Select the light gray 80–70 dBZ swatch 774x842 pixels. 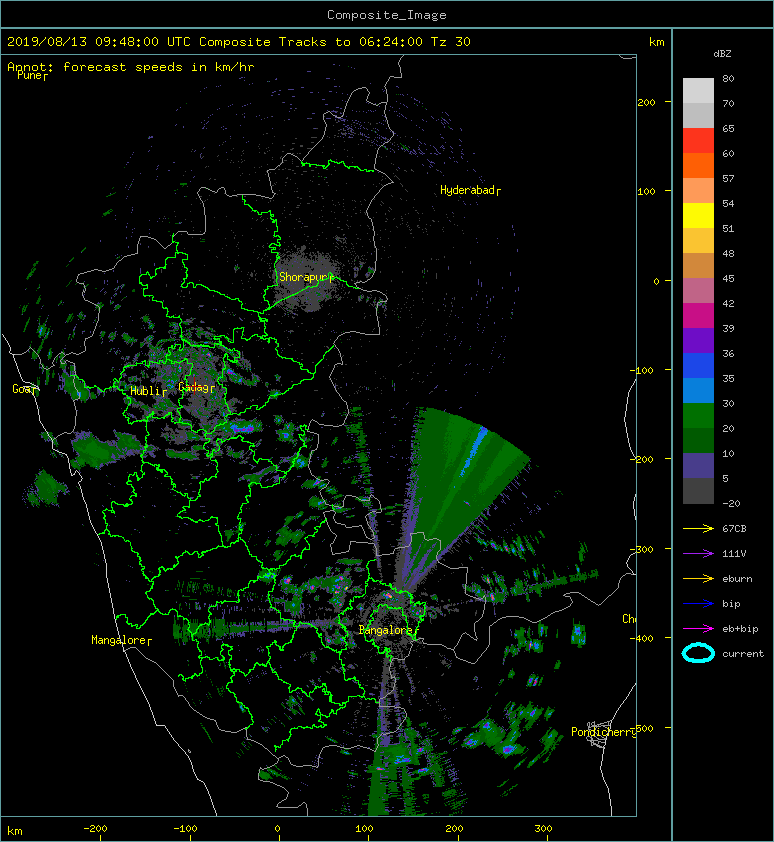click(x=698, y=91)
